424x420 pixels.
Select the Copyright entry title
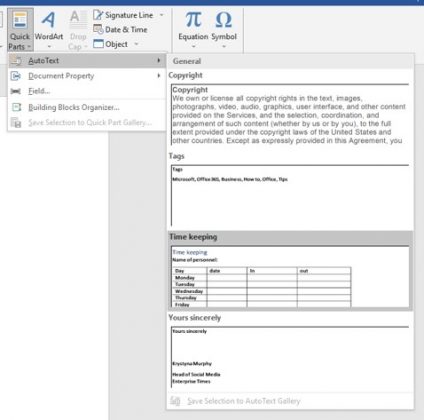185,76
